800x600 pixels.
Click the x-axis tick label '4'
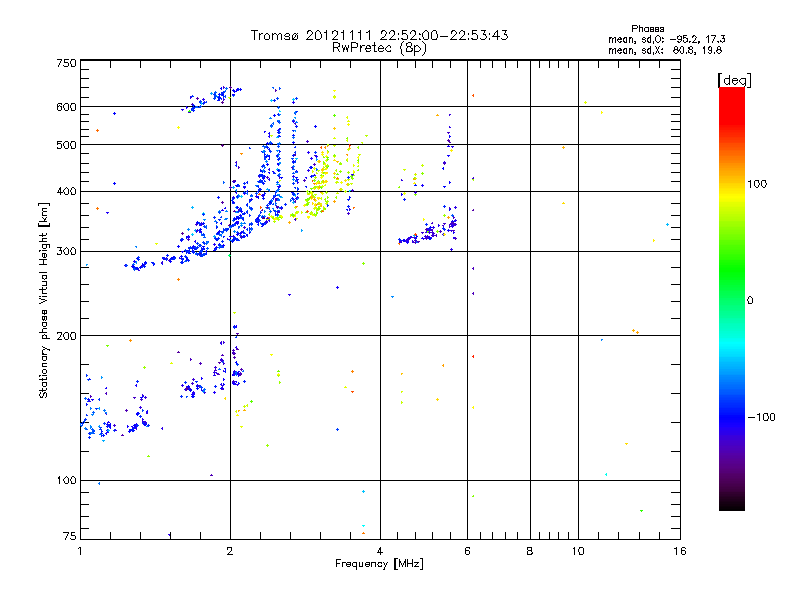click(x=380, y=551)
